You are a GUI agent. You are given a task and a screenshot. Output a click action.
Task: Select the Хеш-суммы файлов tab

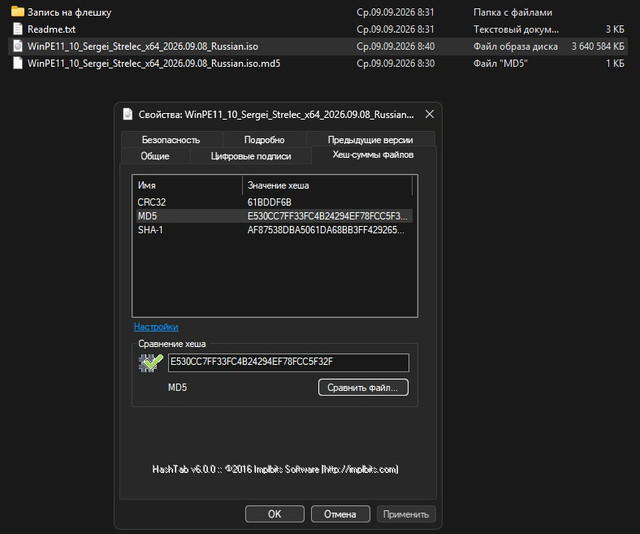click(x=373, y=155)
